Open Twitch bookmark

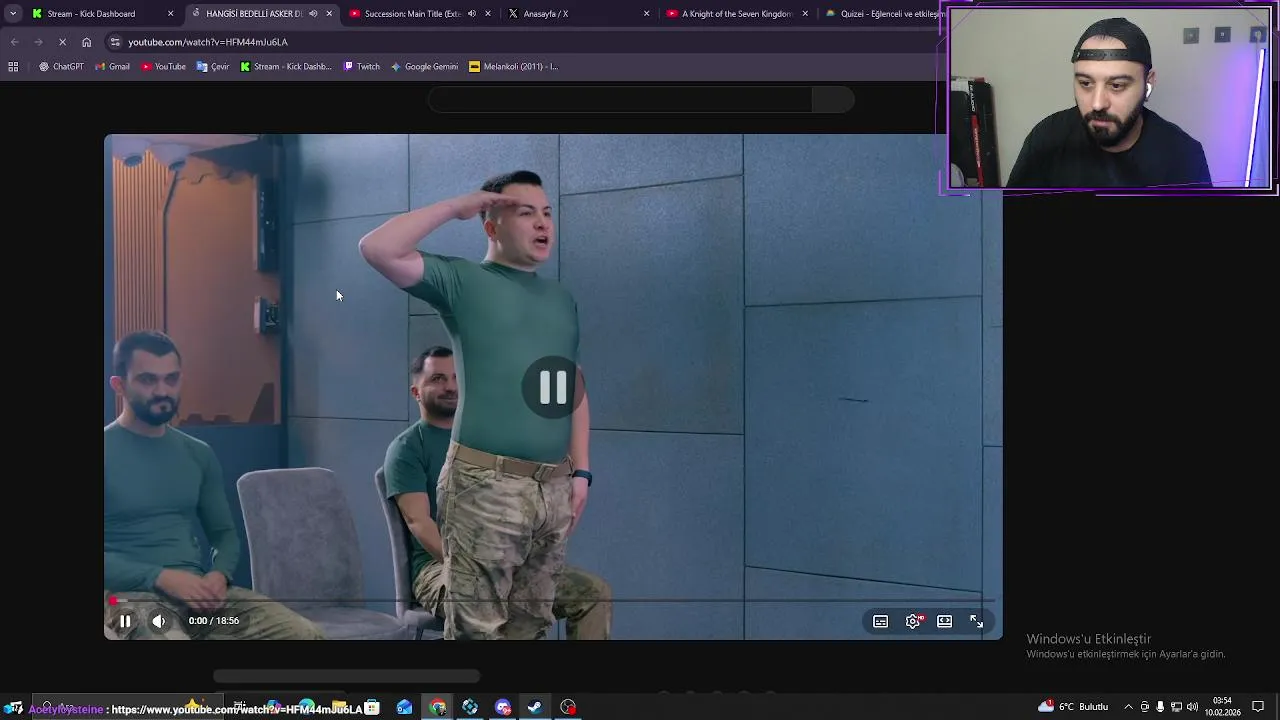pos(362,67)
